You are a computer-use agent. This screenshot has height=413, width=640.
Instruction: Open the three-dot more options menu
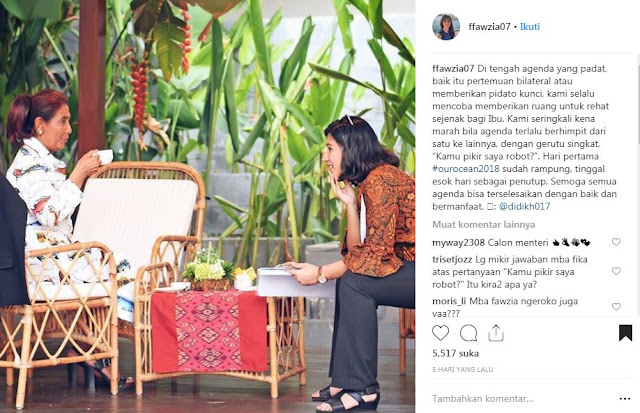pyautogui.click(x=625, y=399)
